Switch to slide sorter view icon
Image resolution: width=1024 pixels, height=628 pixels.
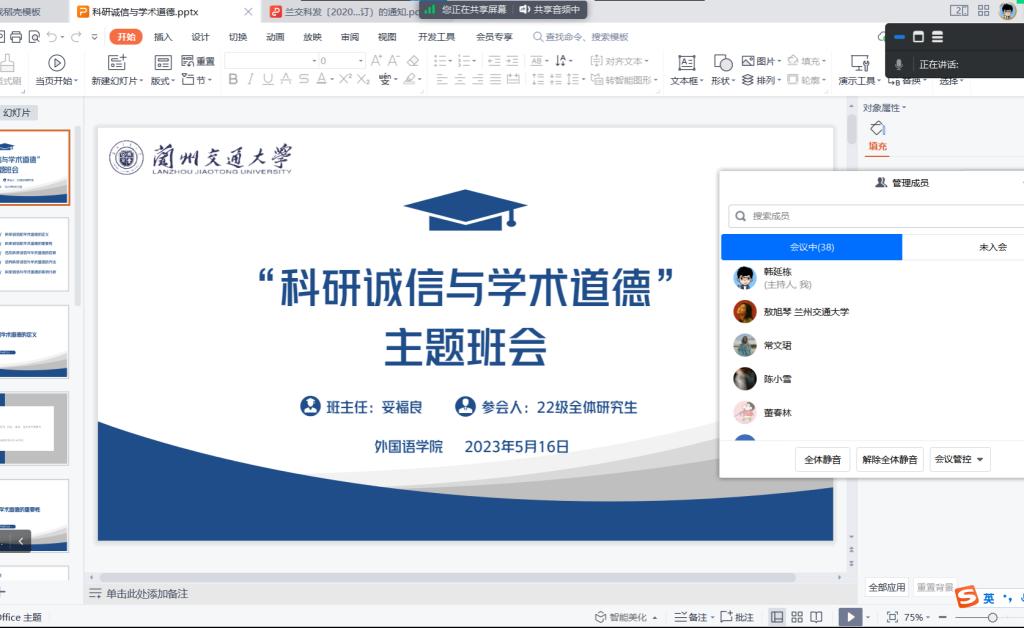pos(797,617)
